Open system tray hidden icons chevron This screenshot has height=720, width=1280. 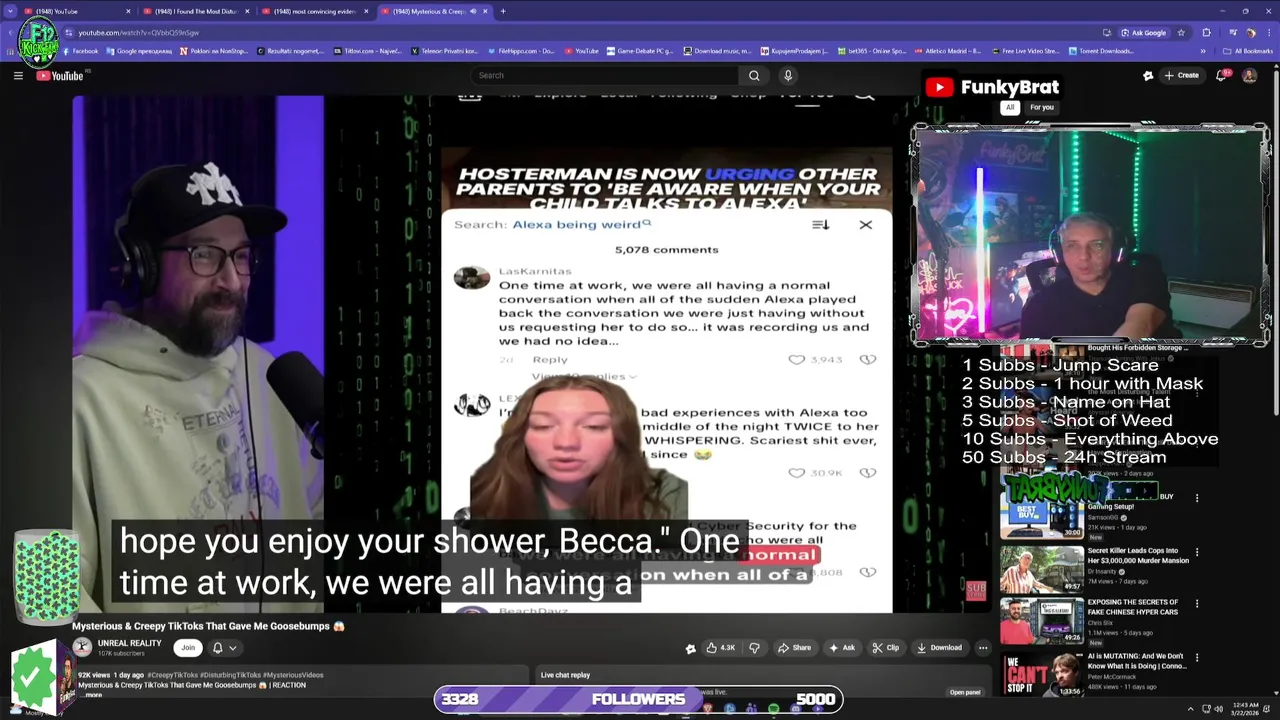[1190, 709]
